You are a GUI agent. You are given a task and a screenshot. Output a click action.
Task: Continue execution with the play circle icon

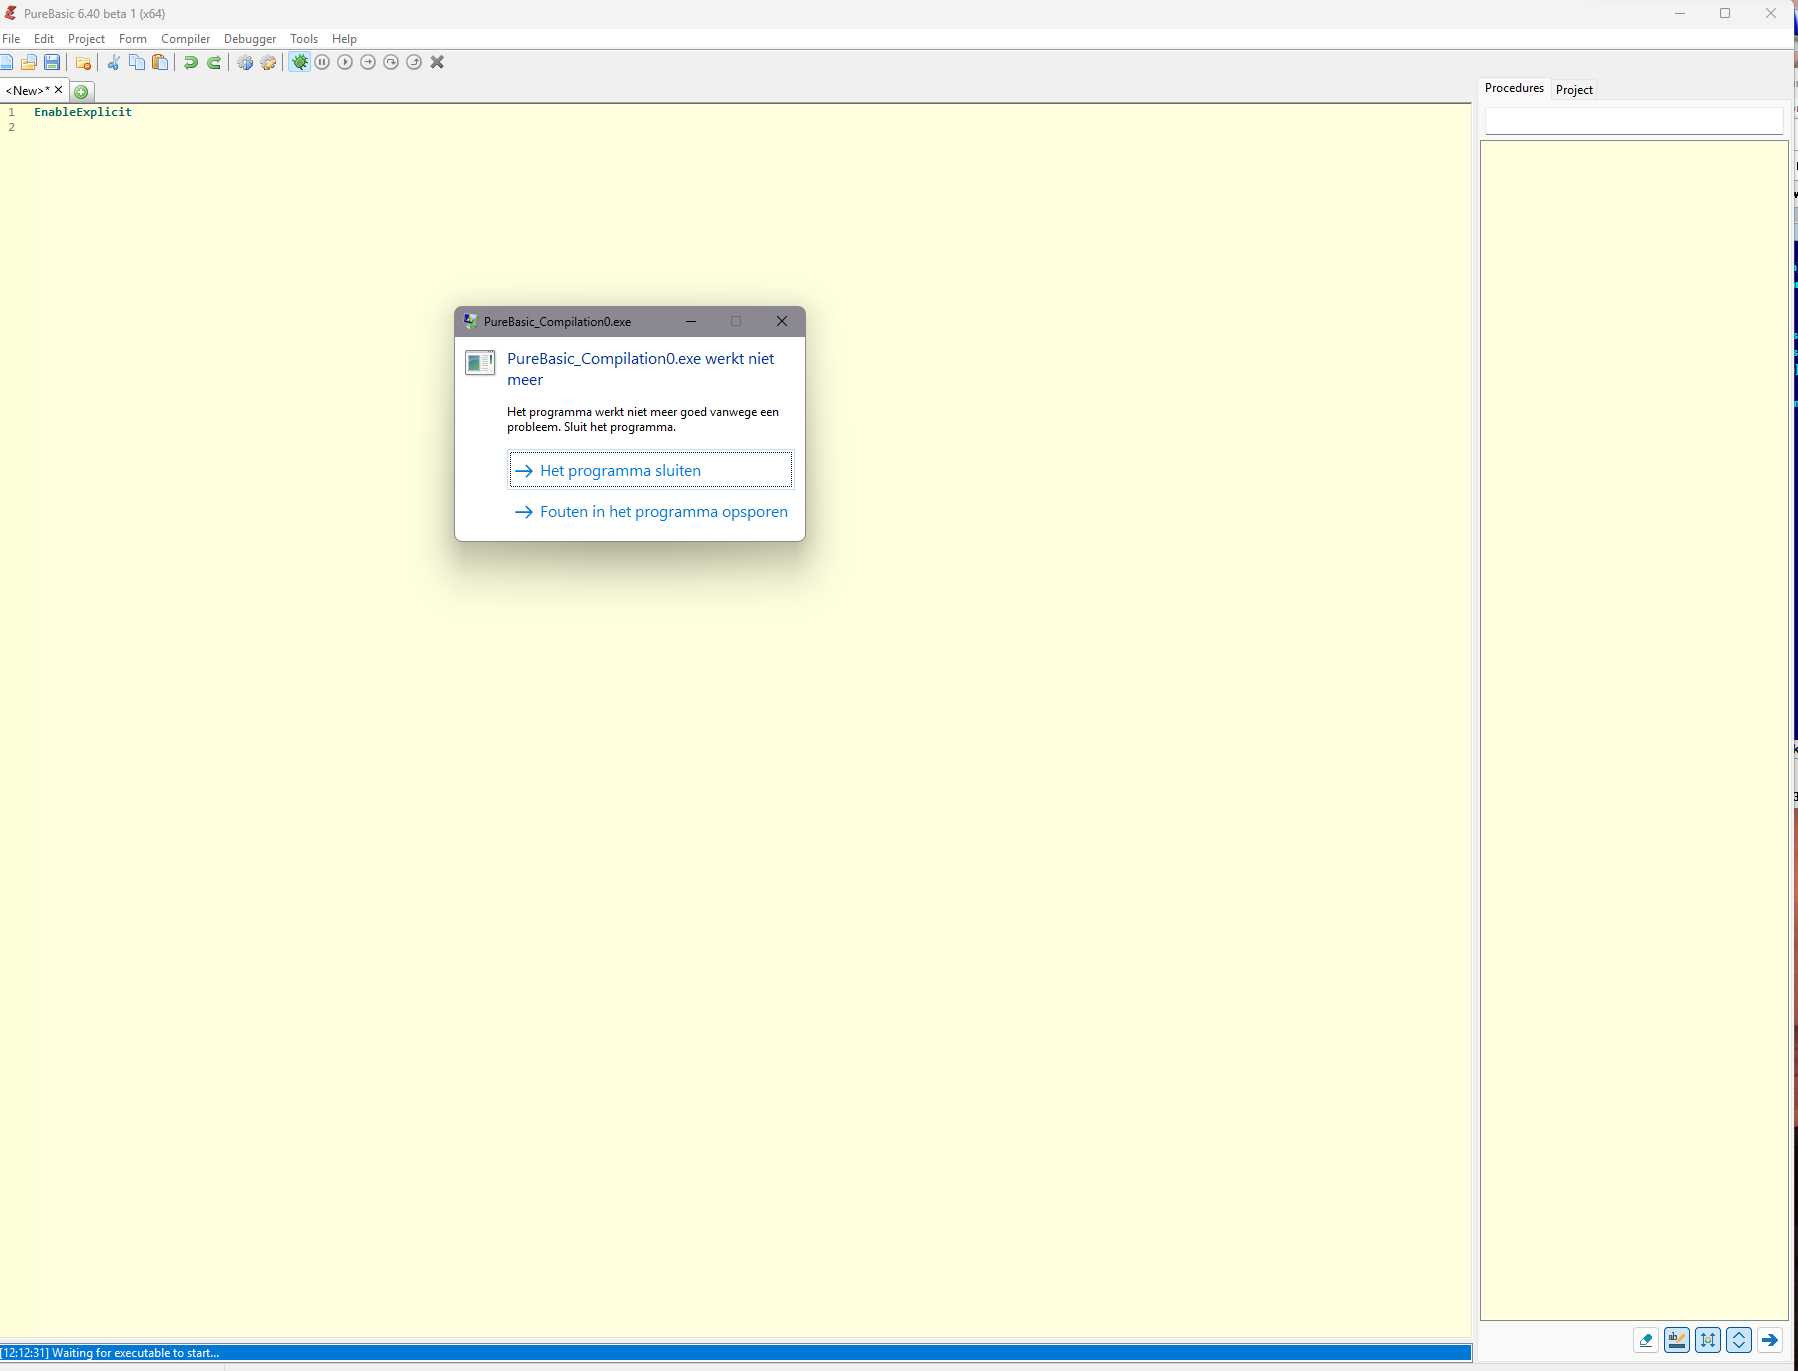pos(345,62)
